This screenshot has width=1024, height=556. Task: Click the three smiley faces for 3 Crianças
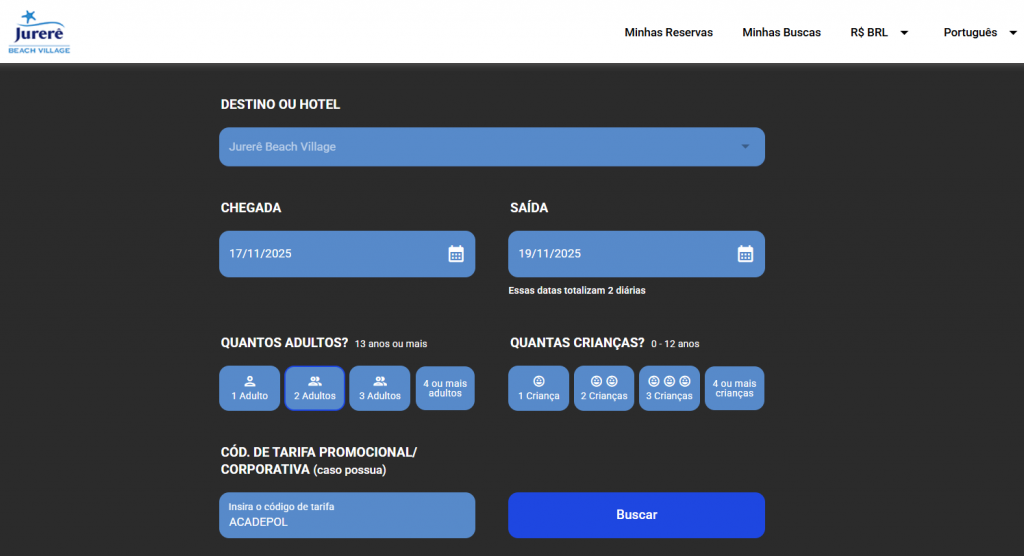[x=669, y=381]
